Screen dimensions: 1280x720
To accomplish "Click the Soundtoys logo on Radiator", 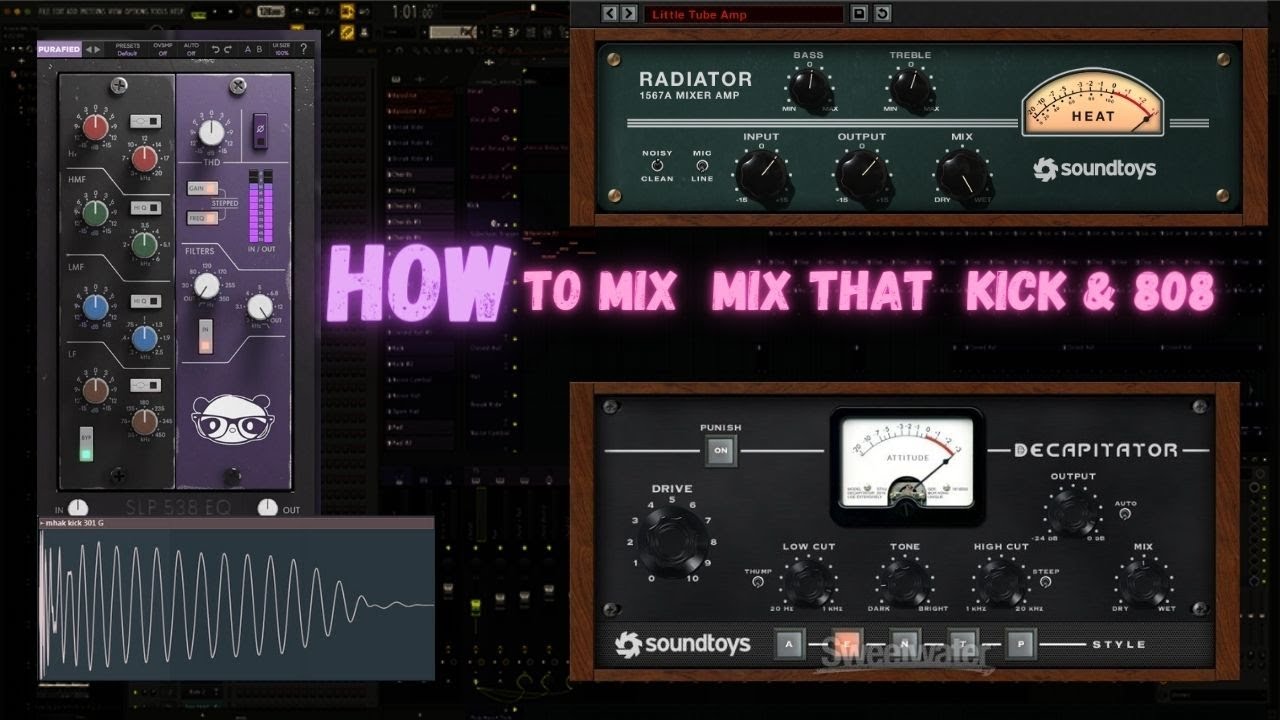I will [x=1094, y=169].
